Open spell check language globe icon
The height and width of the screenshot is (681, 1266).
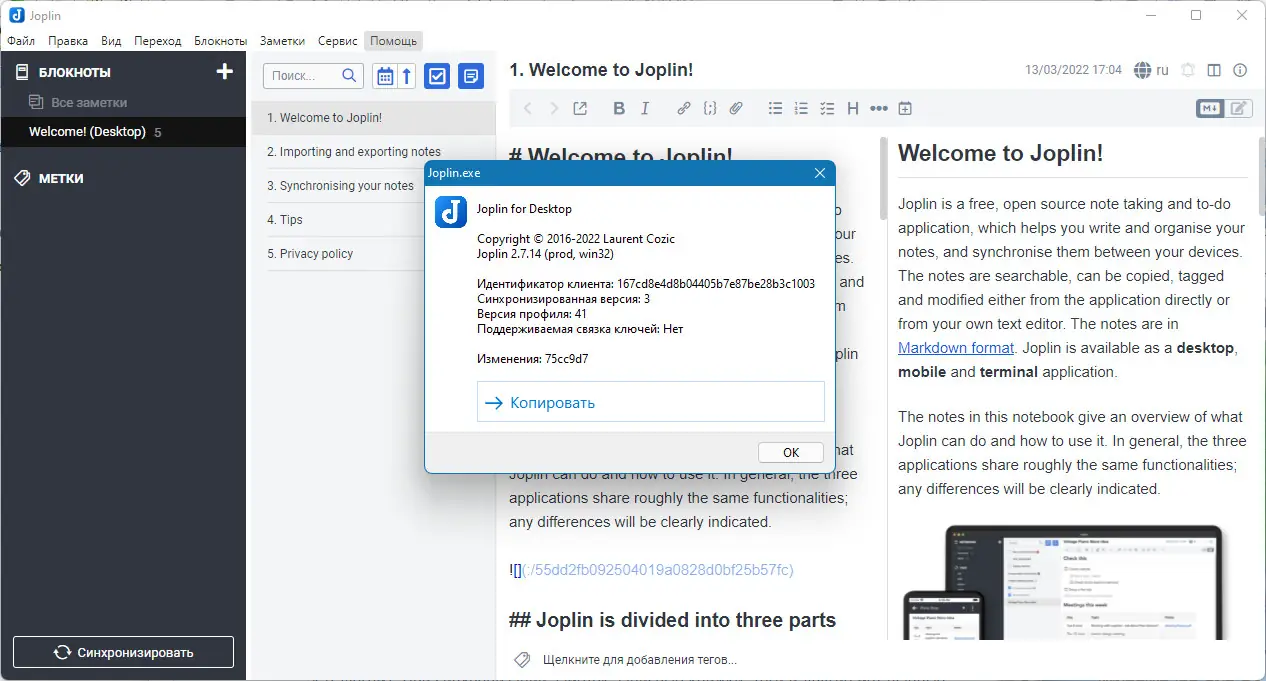click(1142, 71)
